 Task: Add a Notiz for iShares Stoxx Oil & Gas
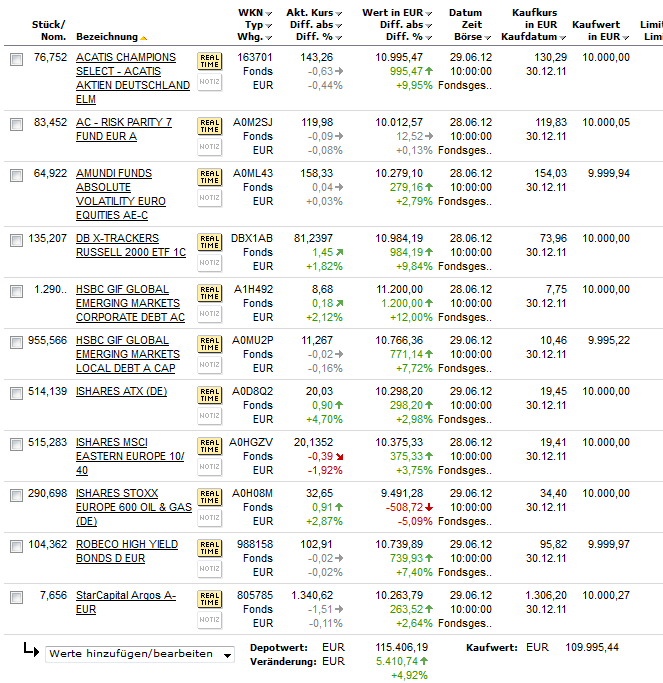tap(210, 517)
